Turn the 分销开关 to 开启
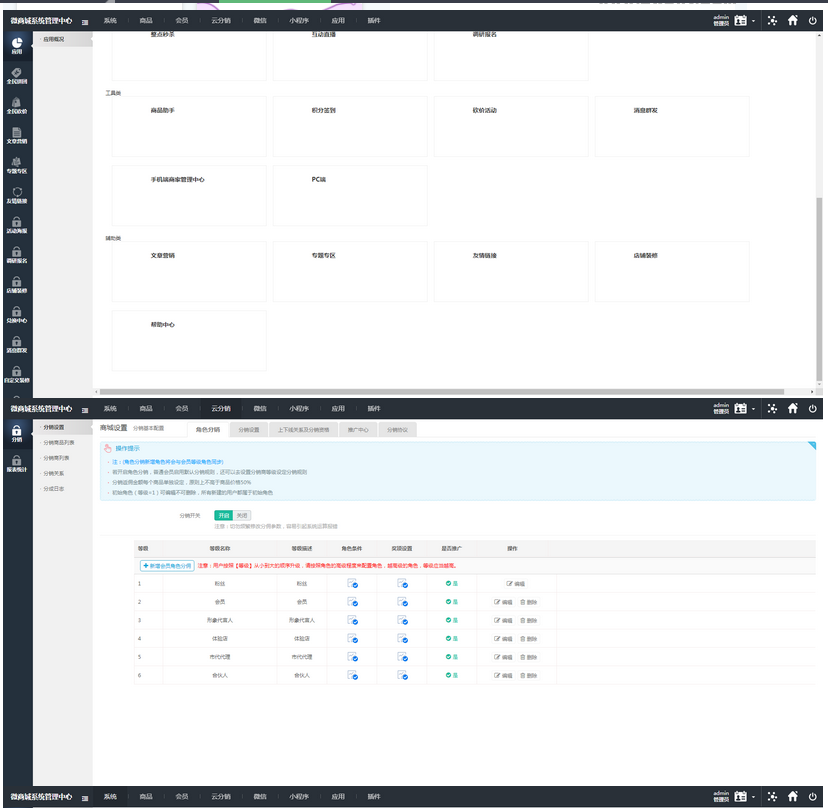This screenshot has height=808, width=828. 223,515
